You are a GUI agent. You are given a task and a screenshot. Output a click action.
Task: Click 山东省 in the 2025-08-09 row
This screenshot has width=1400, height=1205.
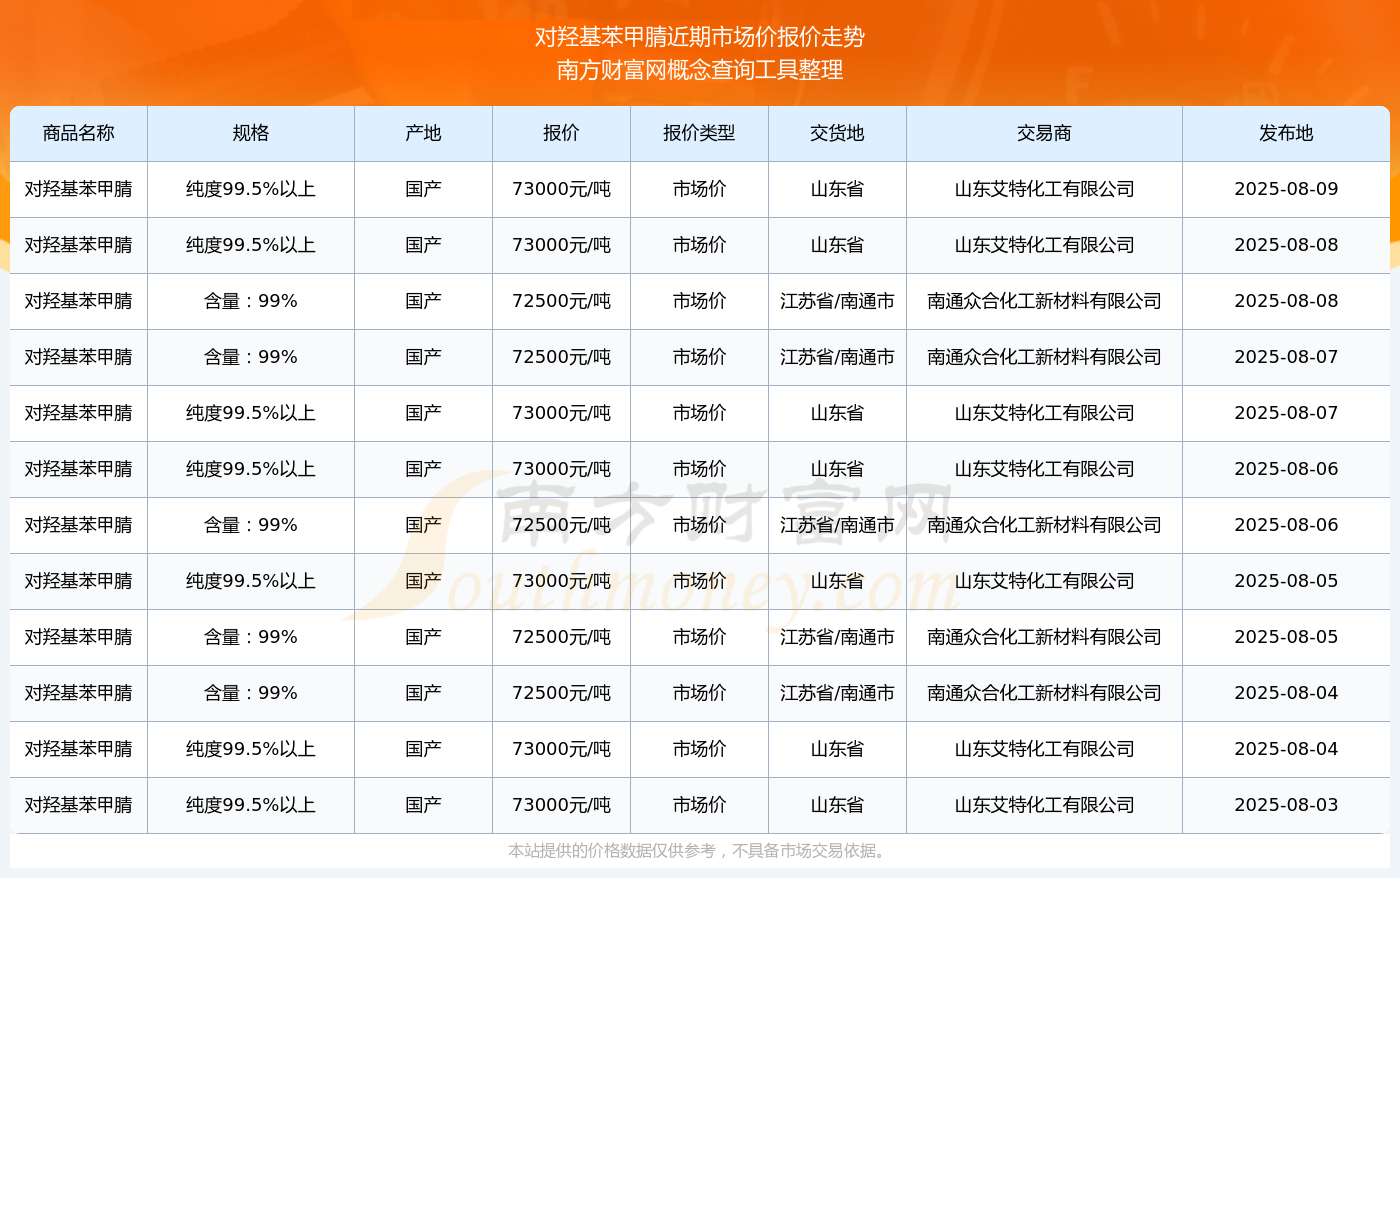pos(838,189)
